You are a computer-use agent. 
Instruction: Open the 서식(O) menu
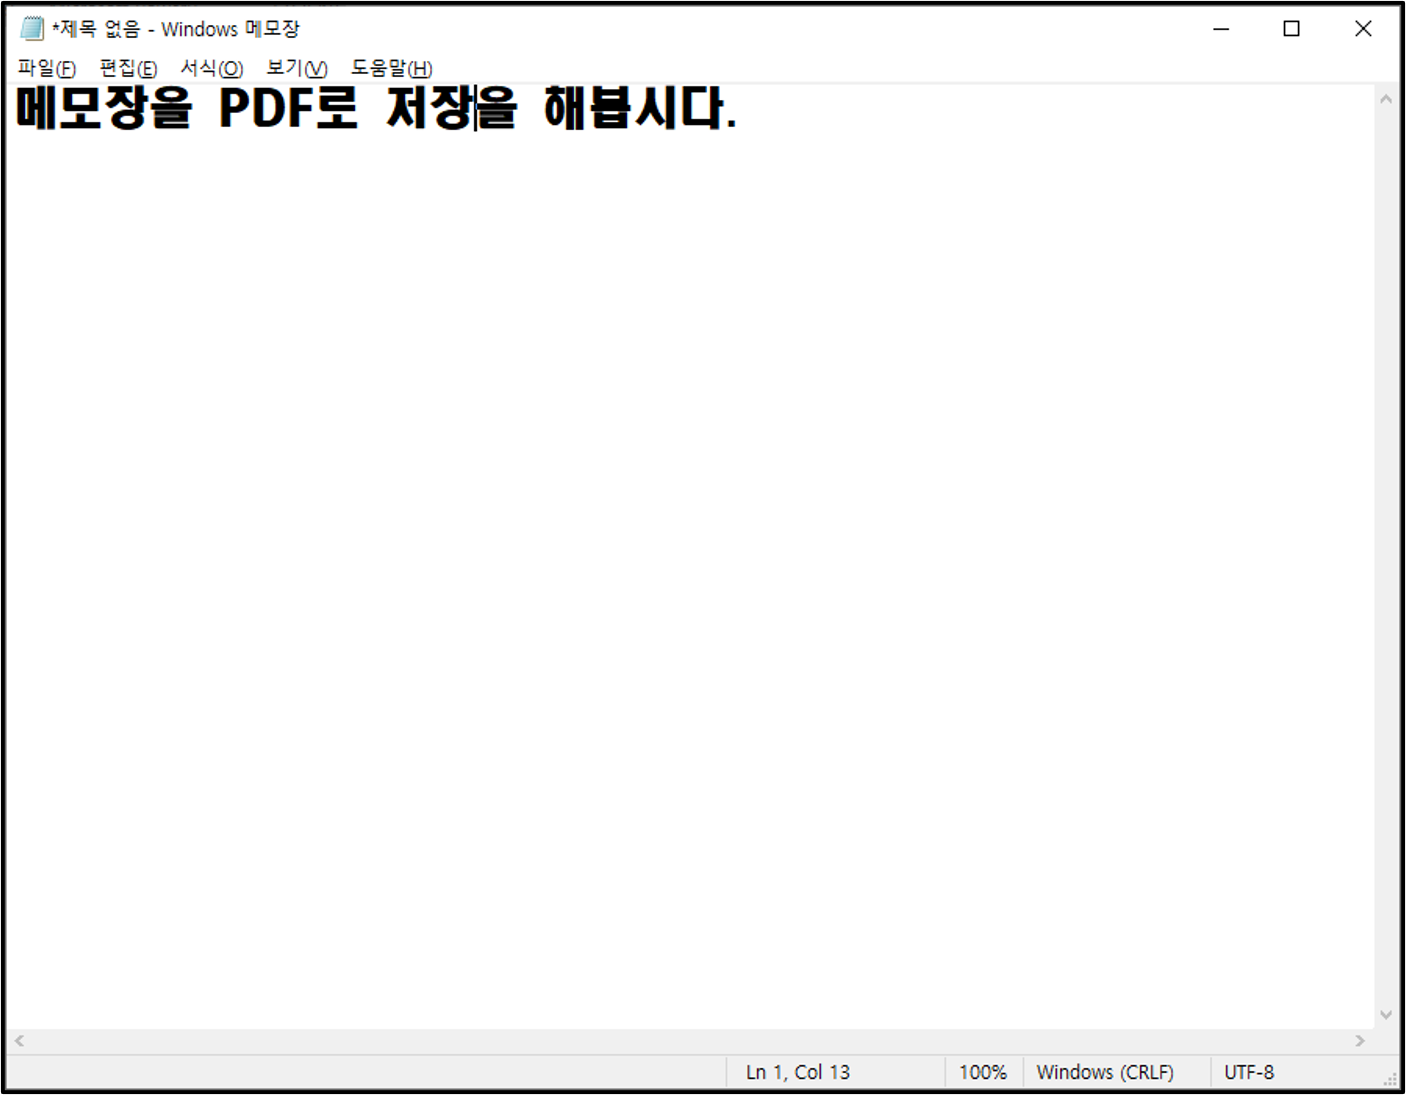211,68
